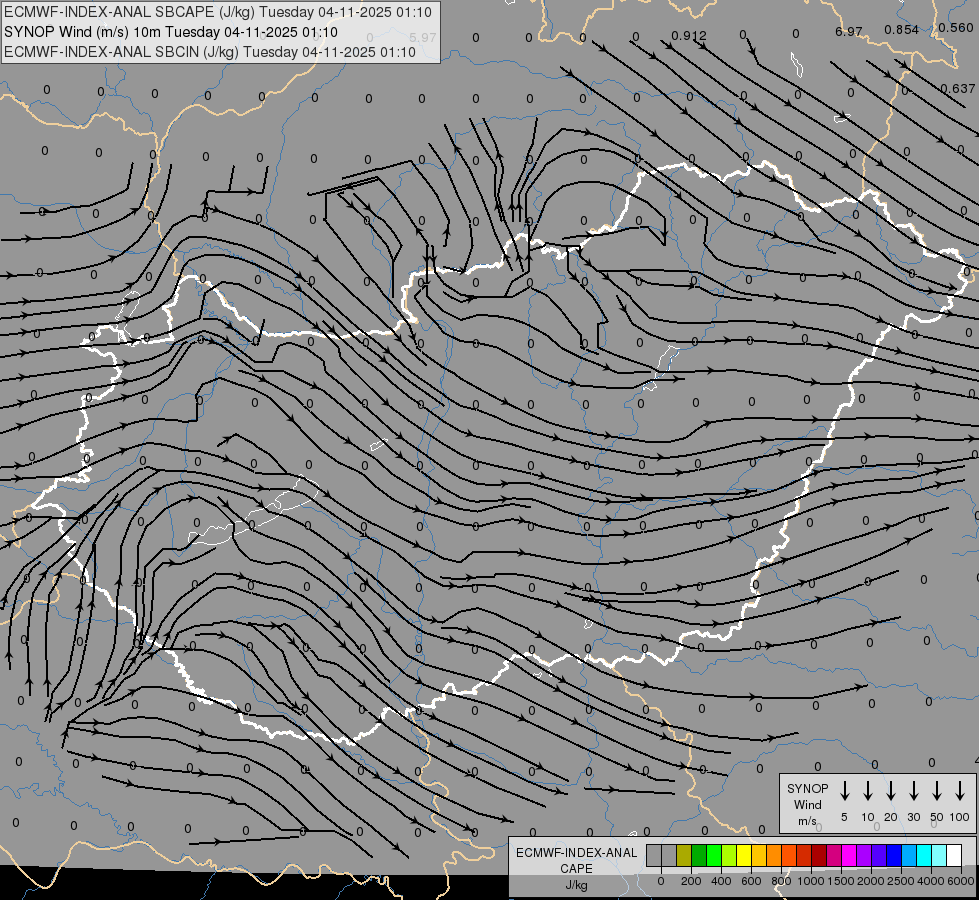Click the '30' speed label in wind legend
Viewport: 979px width, 900px height.
click(913, 817)
